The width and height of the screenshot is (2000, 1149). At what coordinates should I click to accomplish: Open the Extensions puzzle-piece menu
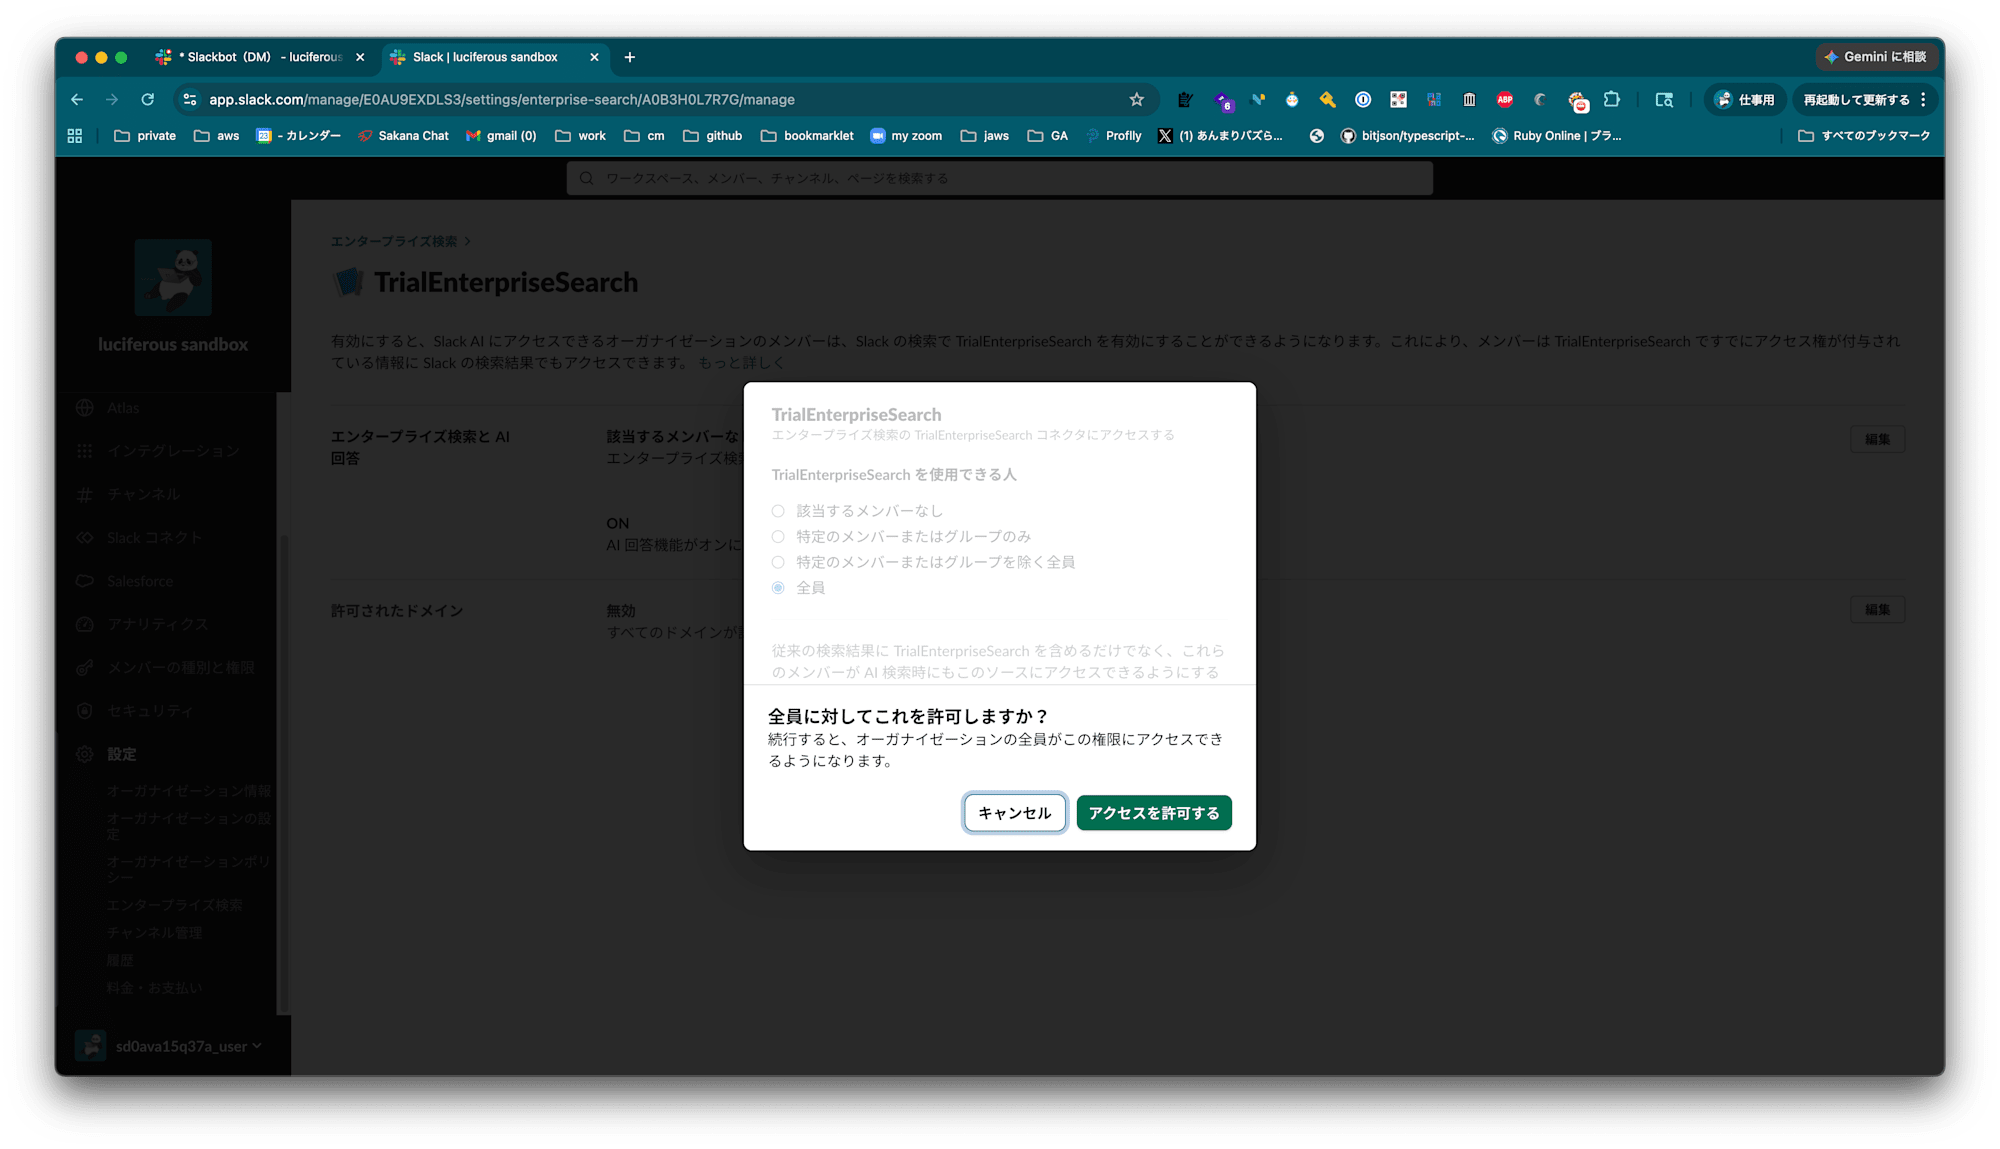[x=1612, y=99]
